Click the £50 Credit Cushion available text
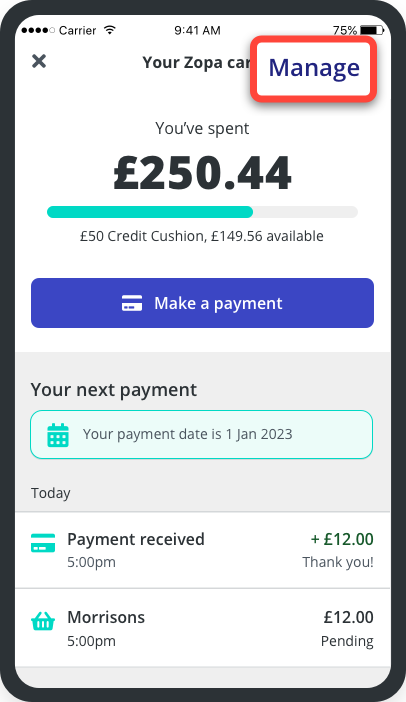406x702 pixels. pyautogui.click(x=202, y=236)
